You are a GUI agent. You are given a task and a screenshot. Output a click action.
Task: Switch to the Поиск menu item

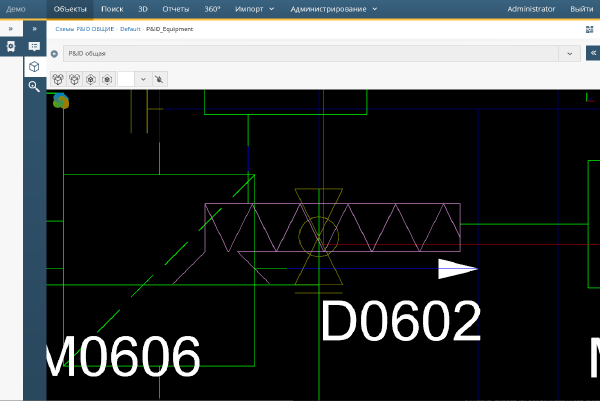[112, 8]
